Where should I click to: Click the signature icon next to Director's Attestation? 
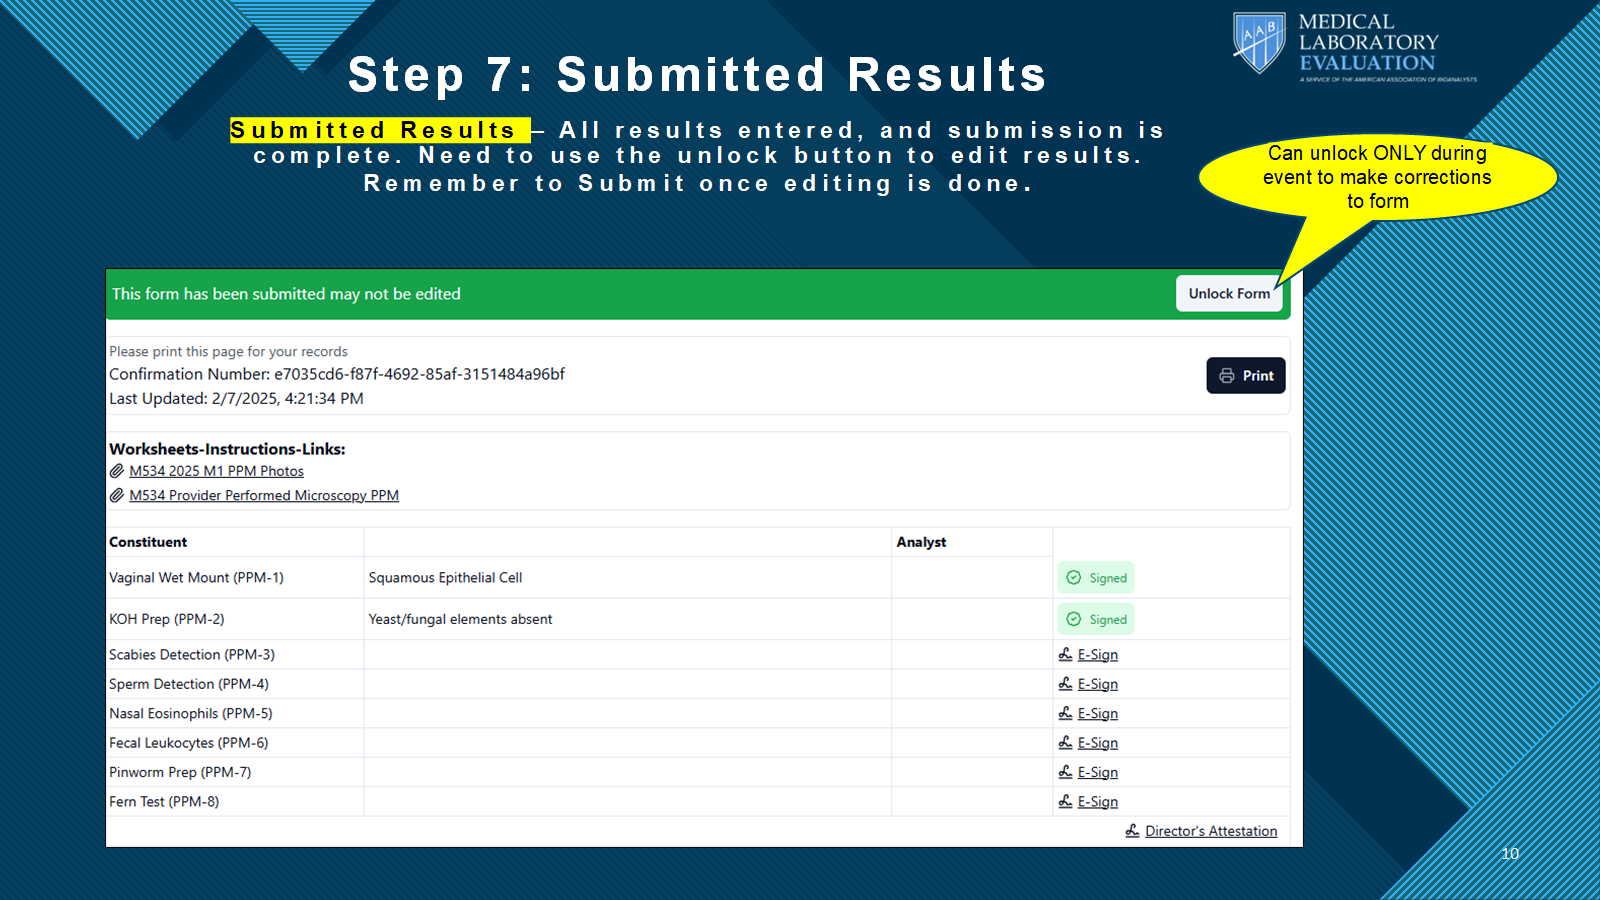coord(1132,831)
